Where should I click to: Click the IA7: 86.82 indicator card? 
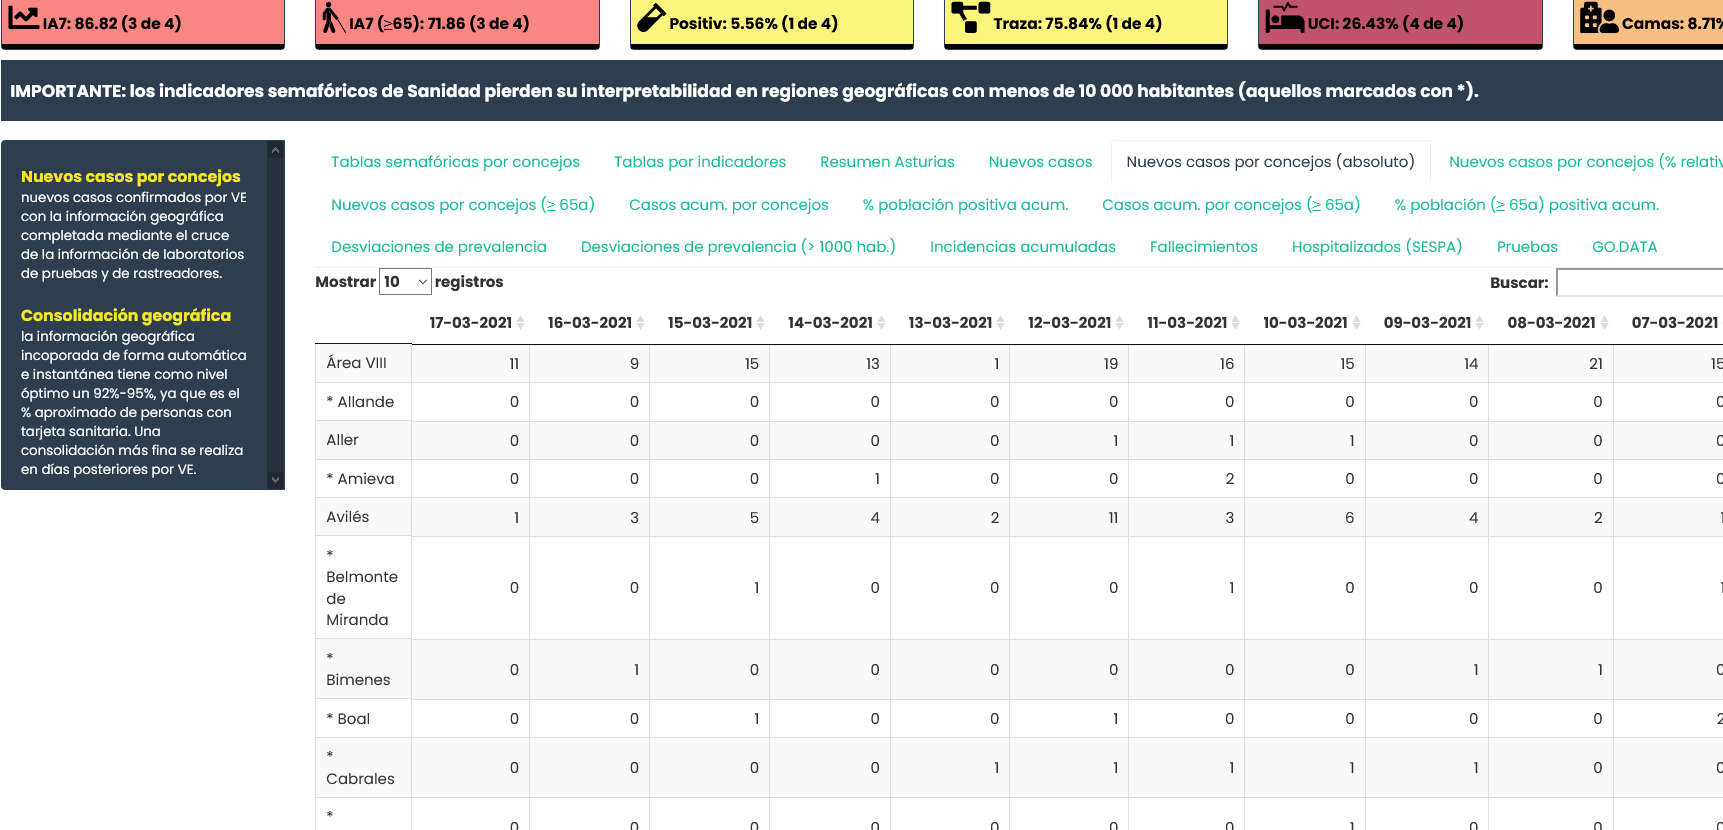coord(143,23)
